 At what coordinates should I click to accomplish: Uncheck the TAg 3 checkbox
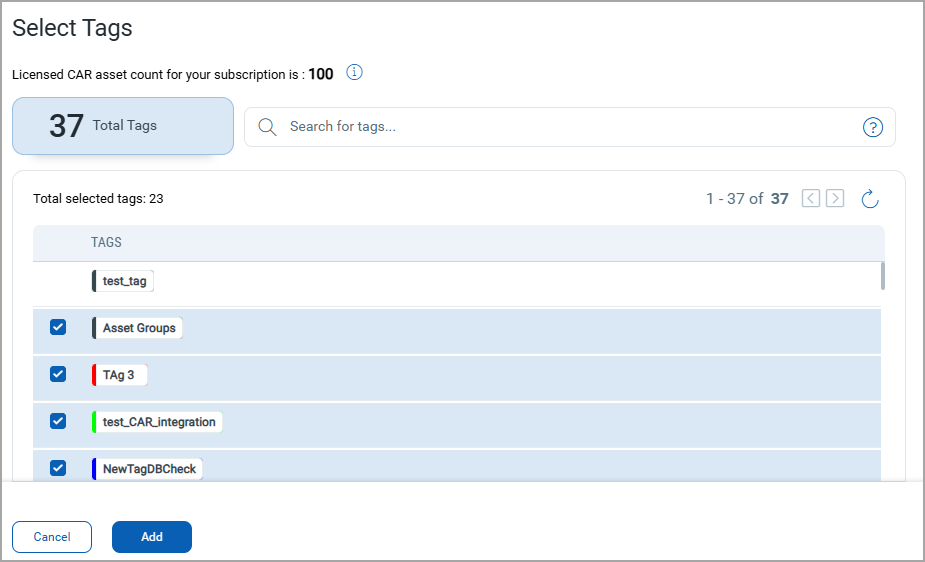click(58, 374)
